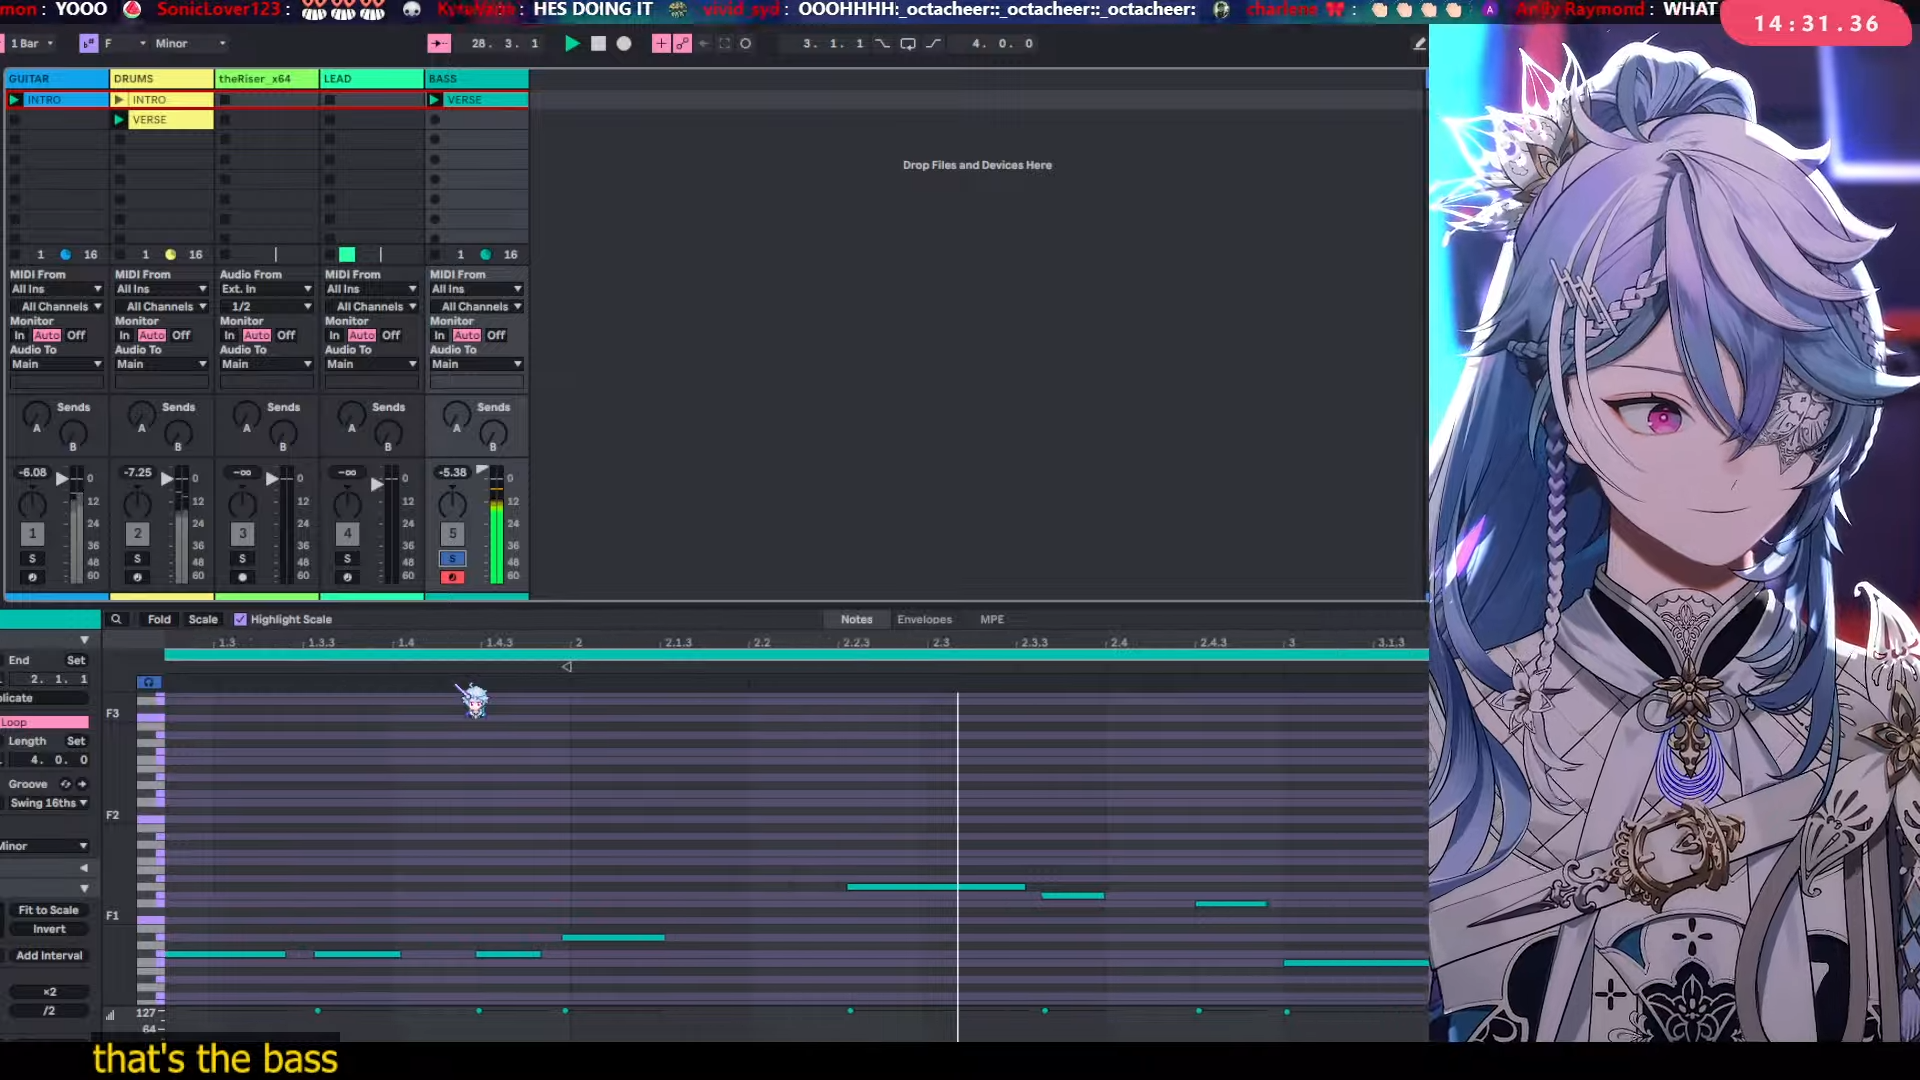The image size is (1920, 1080).
Task: Click the Groove commit arrow icon
Action: tap(82, 785)
